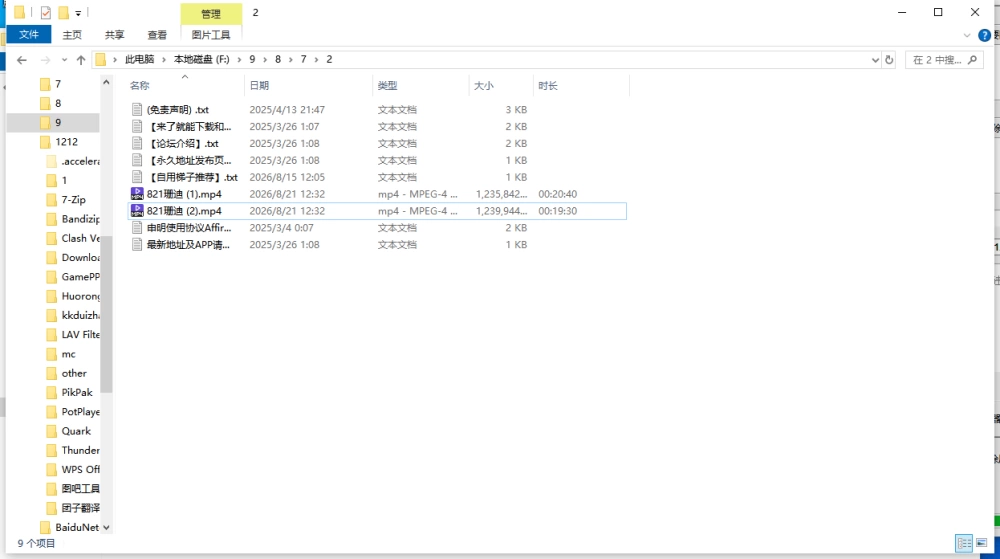Open the mc folder in tree

[68, 354]
